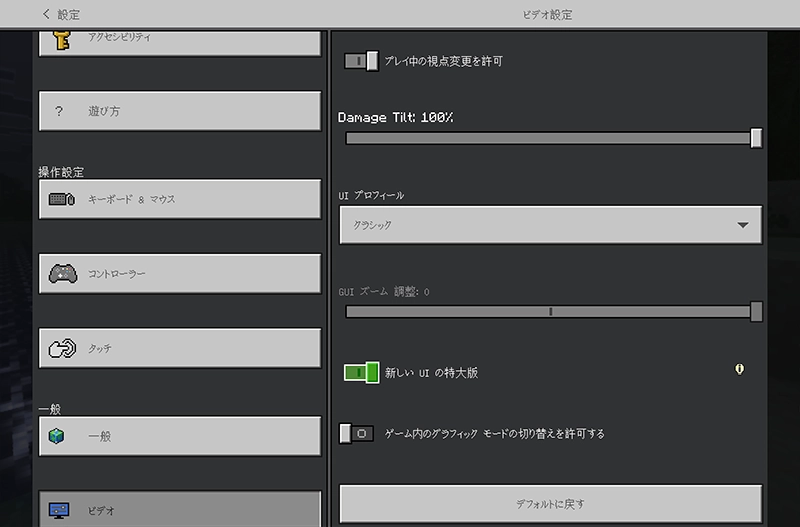The image size is (800, 527).
Task: Click the GUI ズーム 調整 slider track
Action: (550, 312)
